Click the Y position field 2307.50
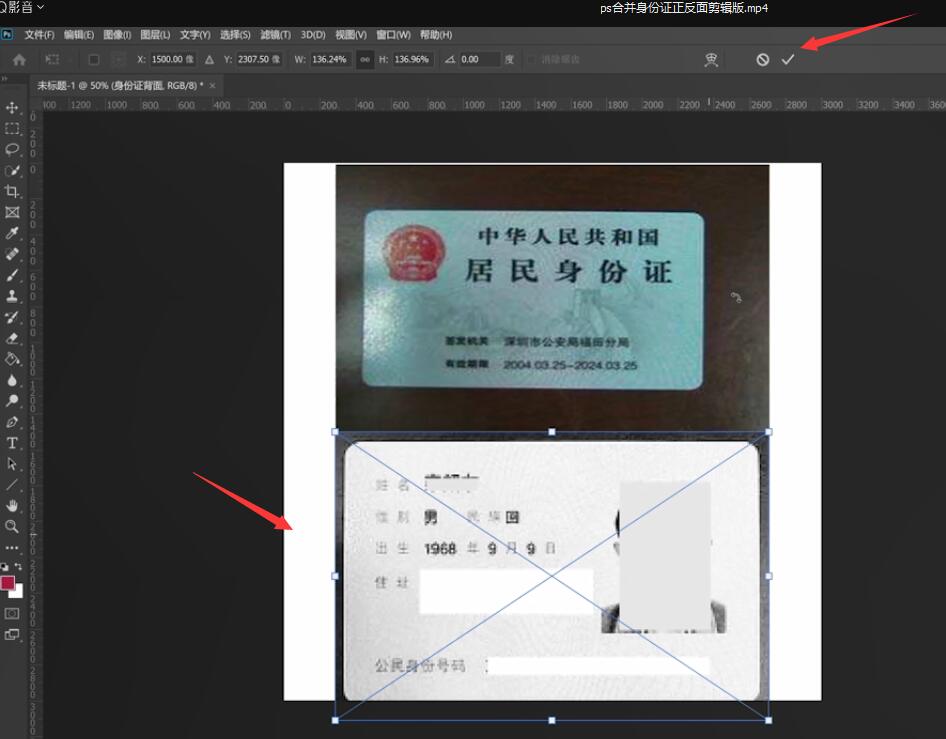Viewport: 946px width, 739px height. point(259,59)
